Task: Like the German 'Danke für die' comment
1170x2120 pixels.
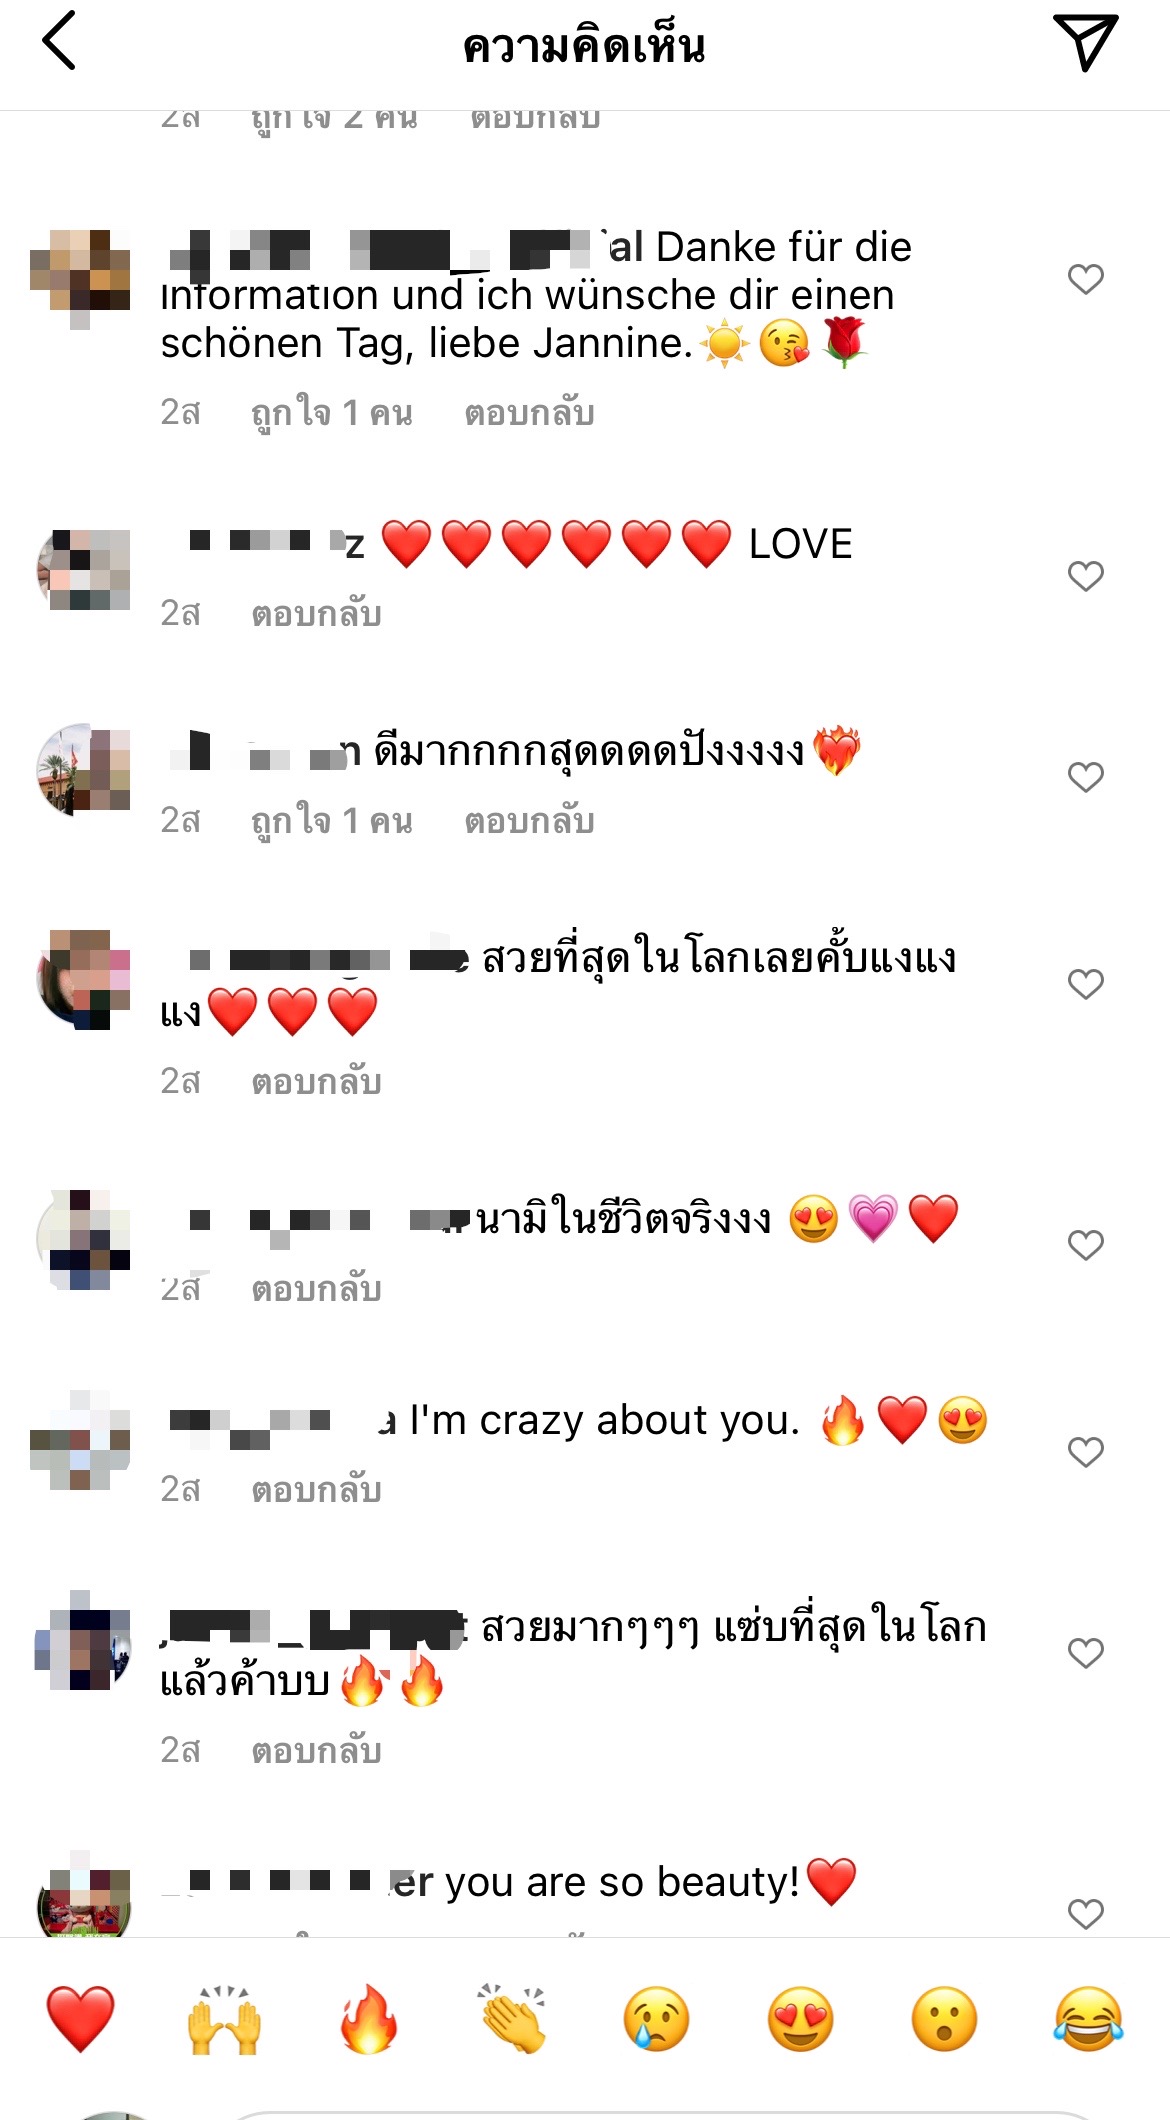Action: (x=1086, y=279)
